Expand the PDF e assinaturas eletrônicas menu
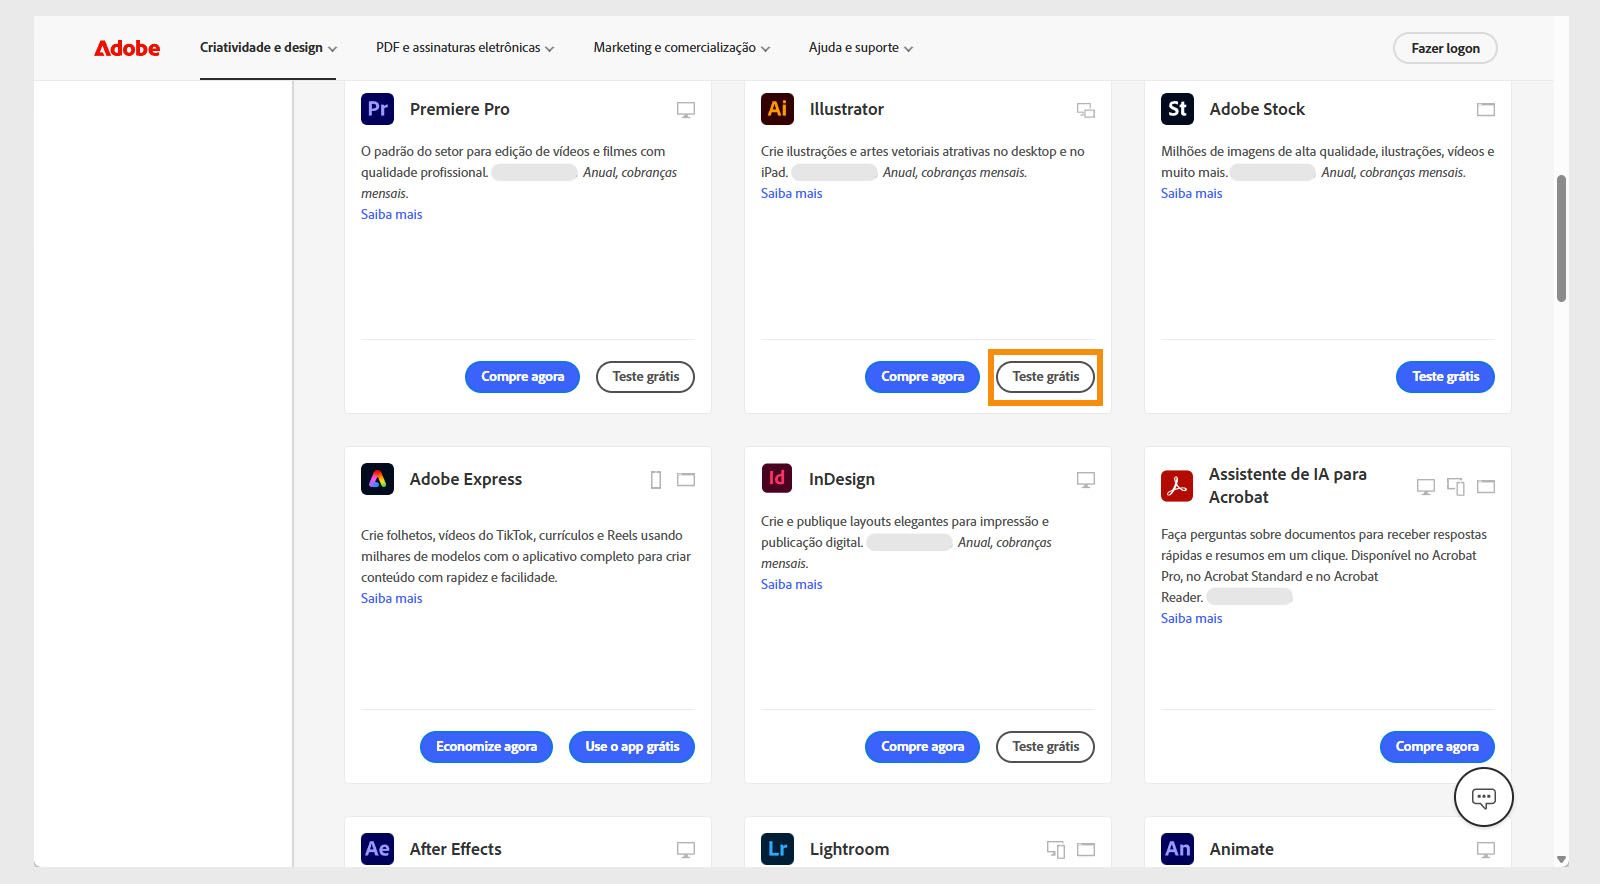Image resolution: width=1600 pixels, height=884 pixels. click(465, 48)
